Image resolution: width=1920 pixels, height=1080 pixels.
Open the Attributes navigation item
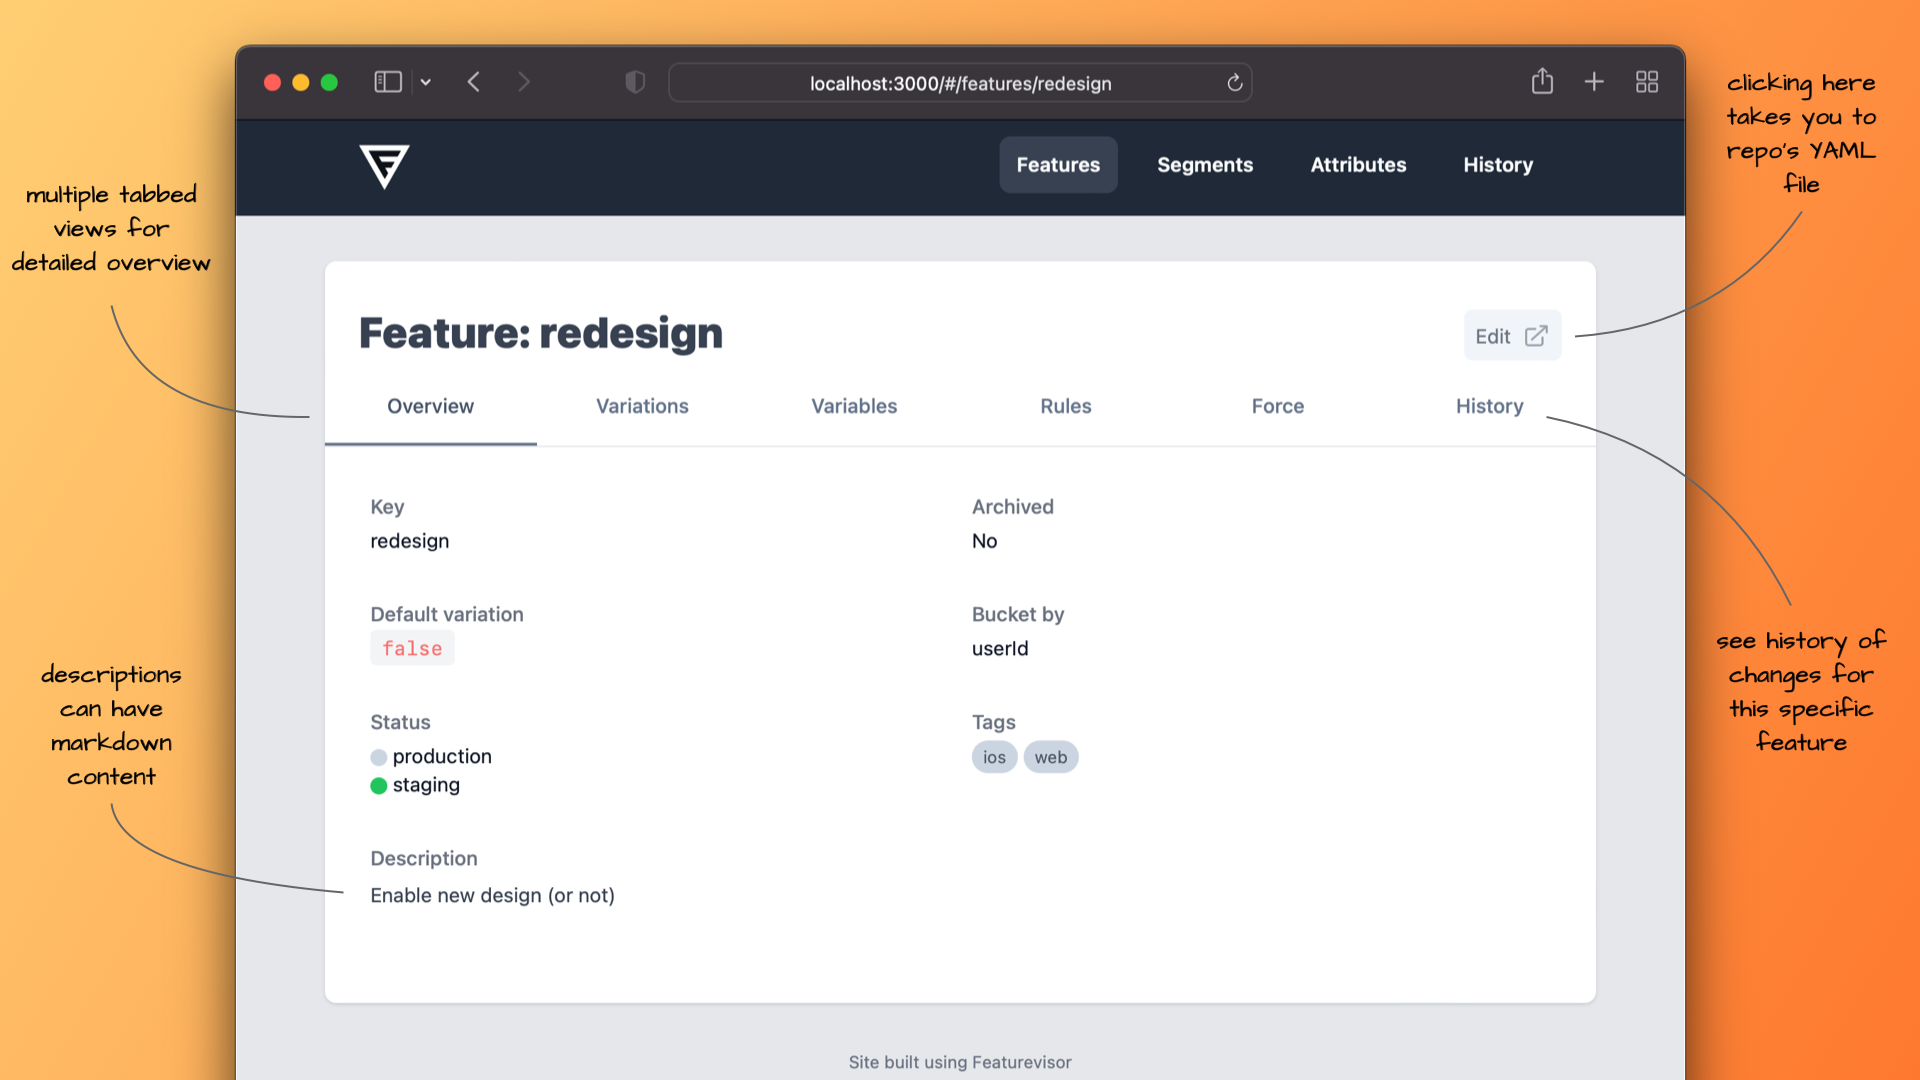point(1358,165)
